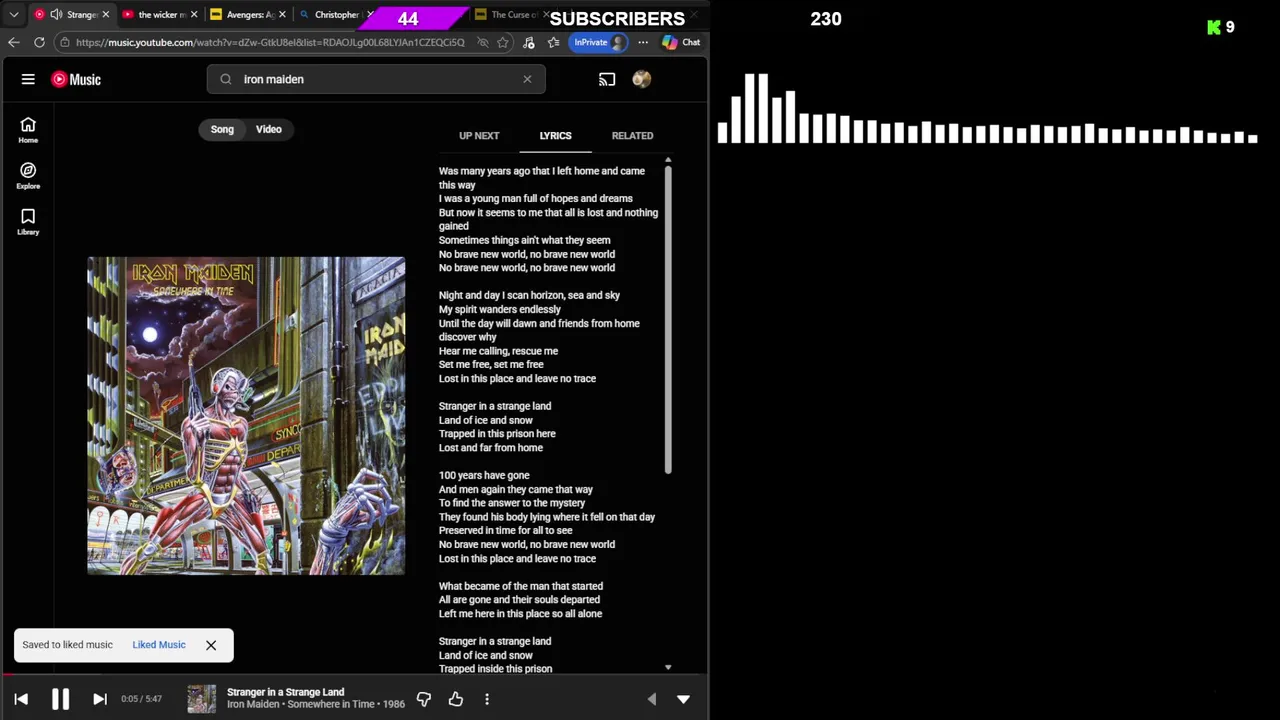Screen dimensions: 1280x720
Task: Click the lyrics scrollbar up arrow
Action: [x=668, y=160]
